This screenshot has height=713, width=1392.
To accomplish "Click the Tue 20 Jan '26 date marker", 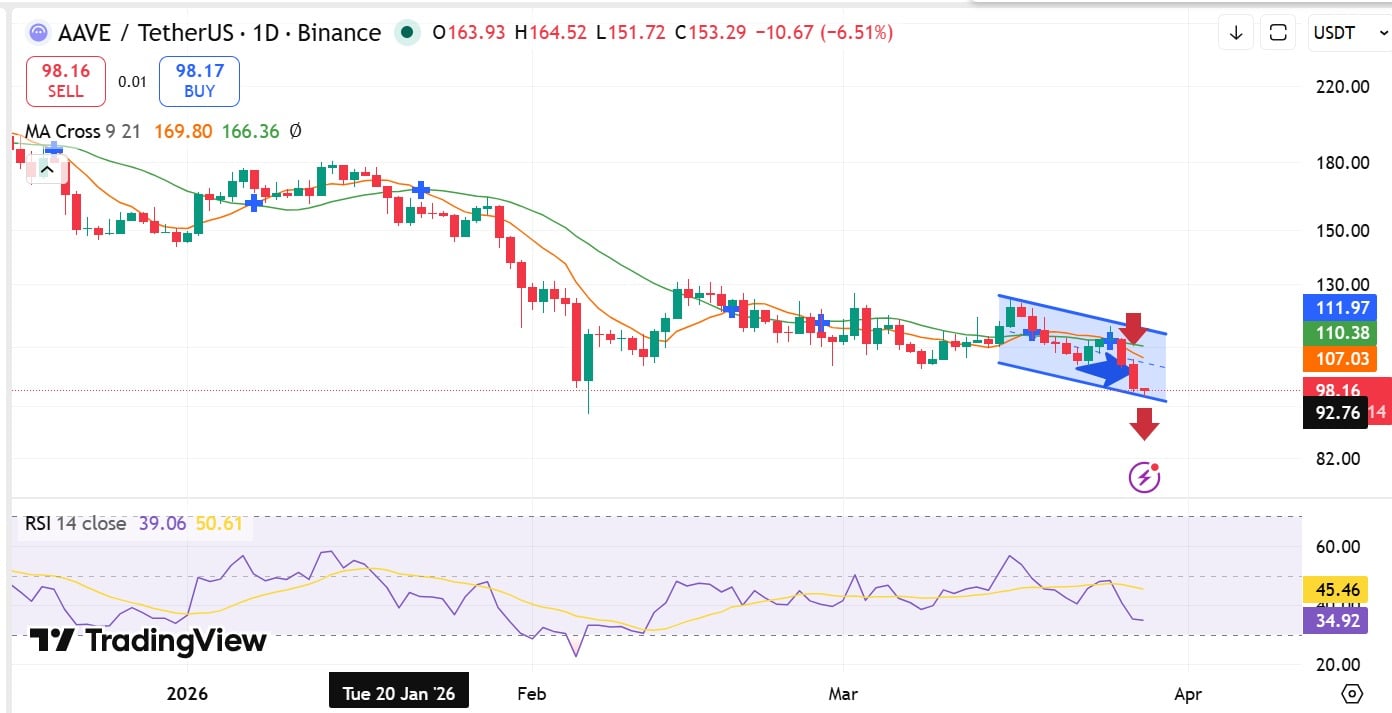I will coord(399,691).
